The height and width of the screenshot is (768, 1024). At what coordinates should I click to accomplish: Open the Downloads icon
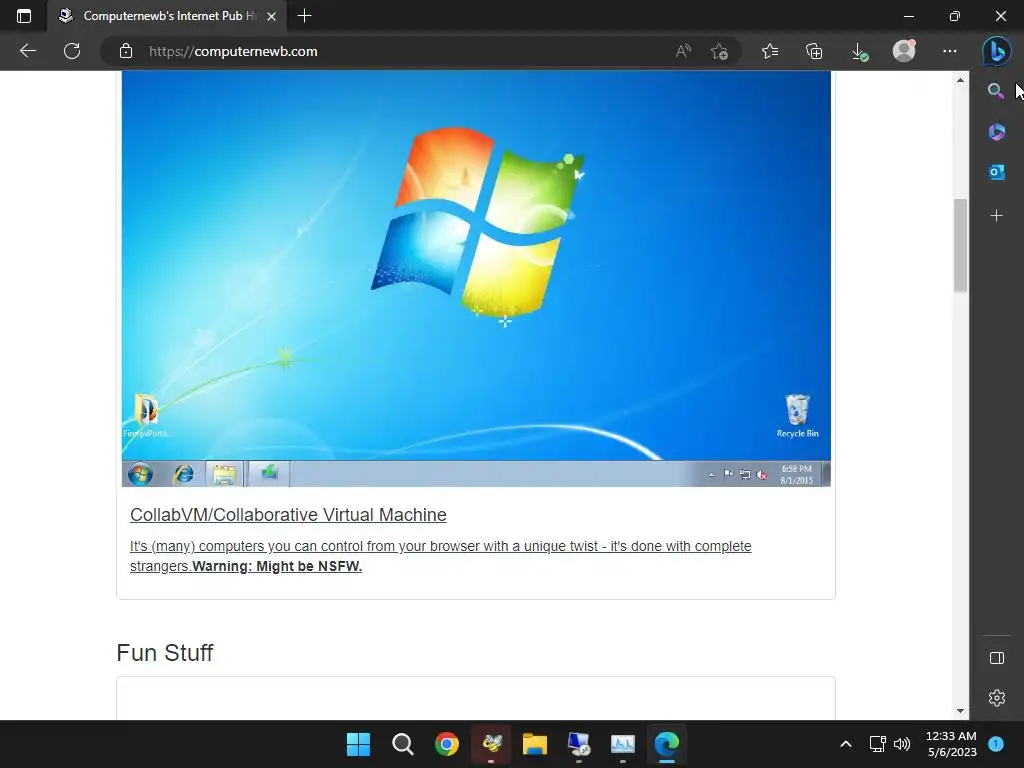pos(860,52)
